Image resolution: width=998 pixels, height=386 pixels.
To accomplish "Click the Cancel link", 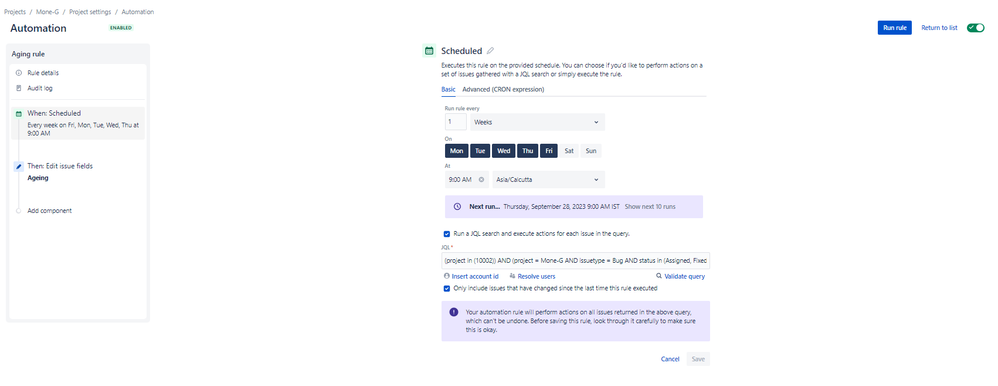I will click(670, 359).
